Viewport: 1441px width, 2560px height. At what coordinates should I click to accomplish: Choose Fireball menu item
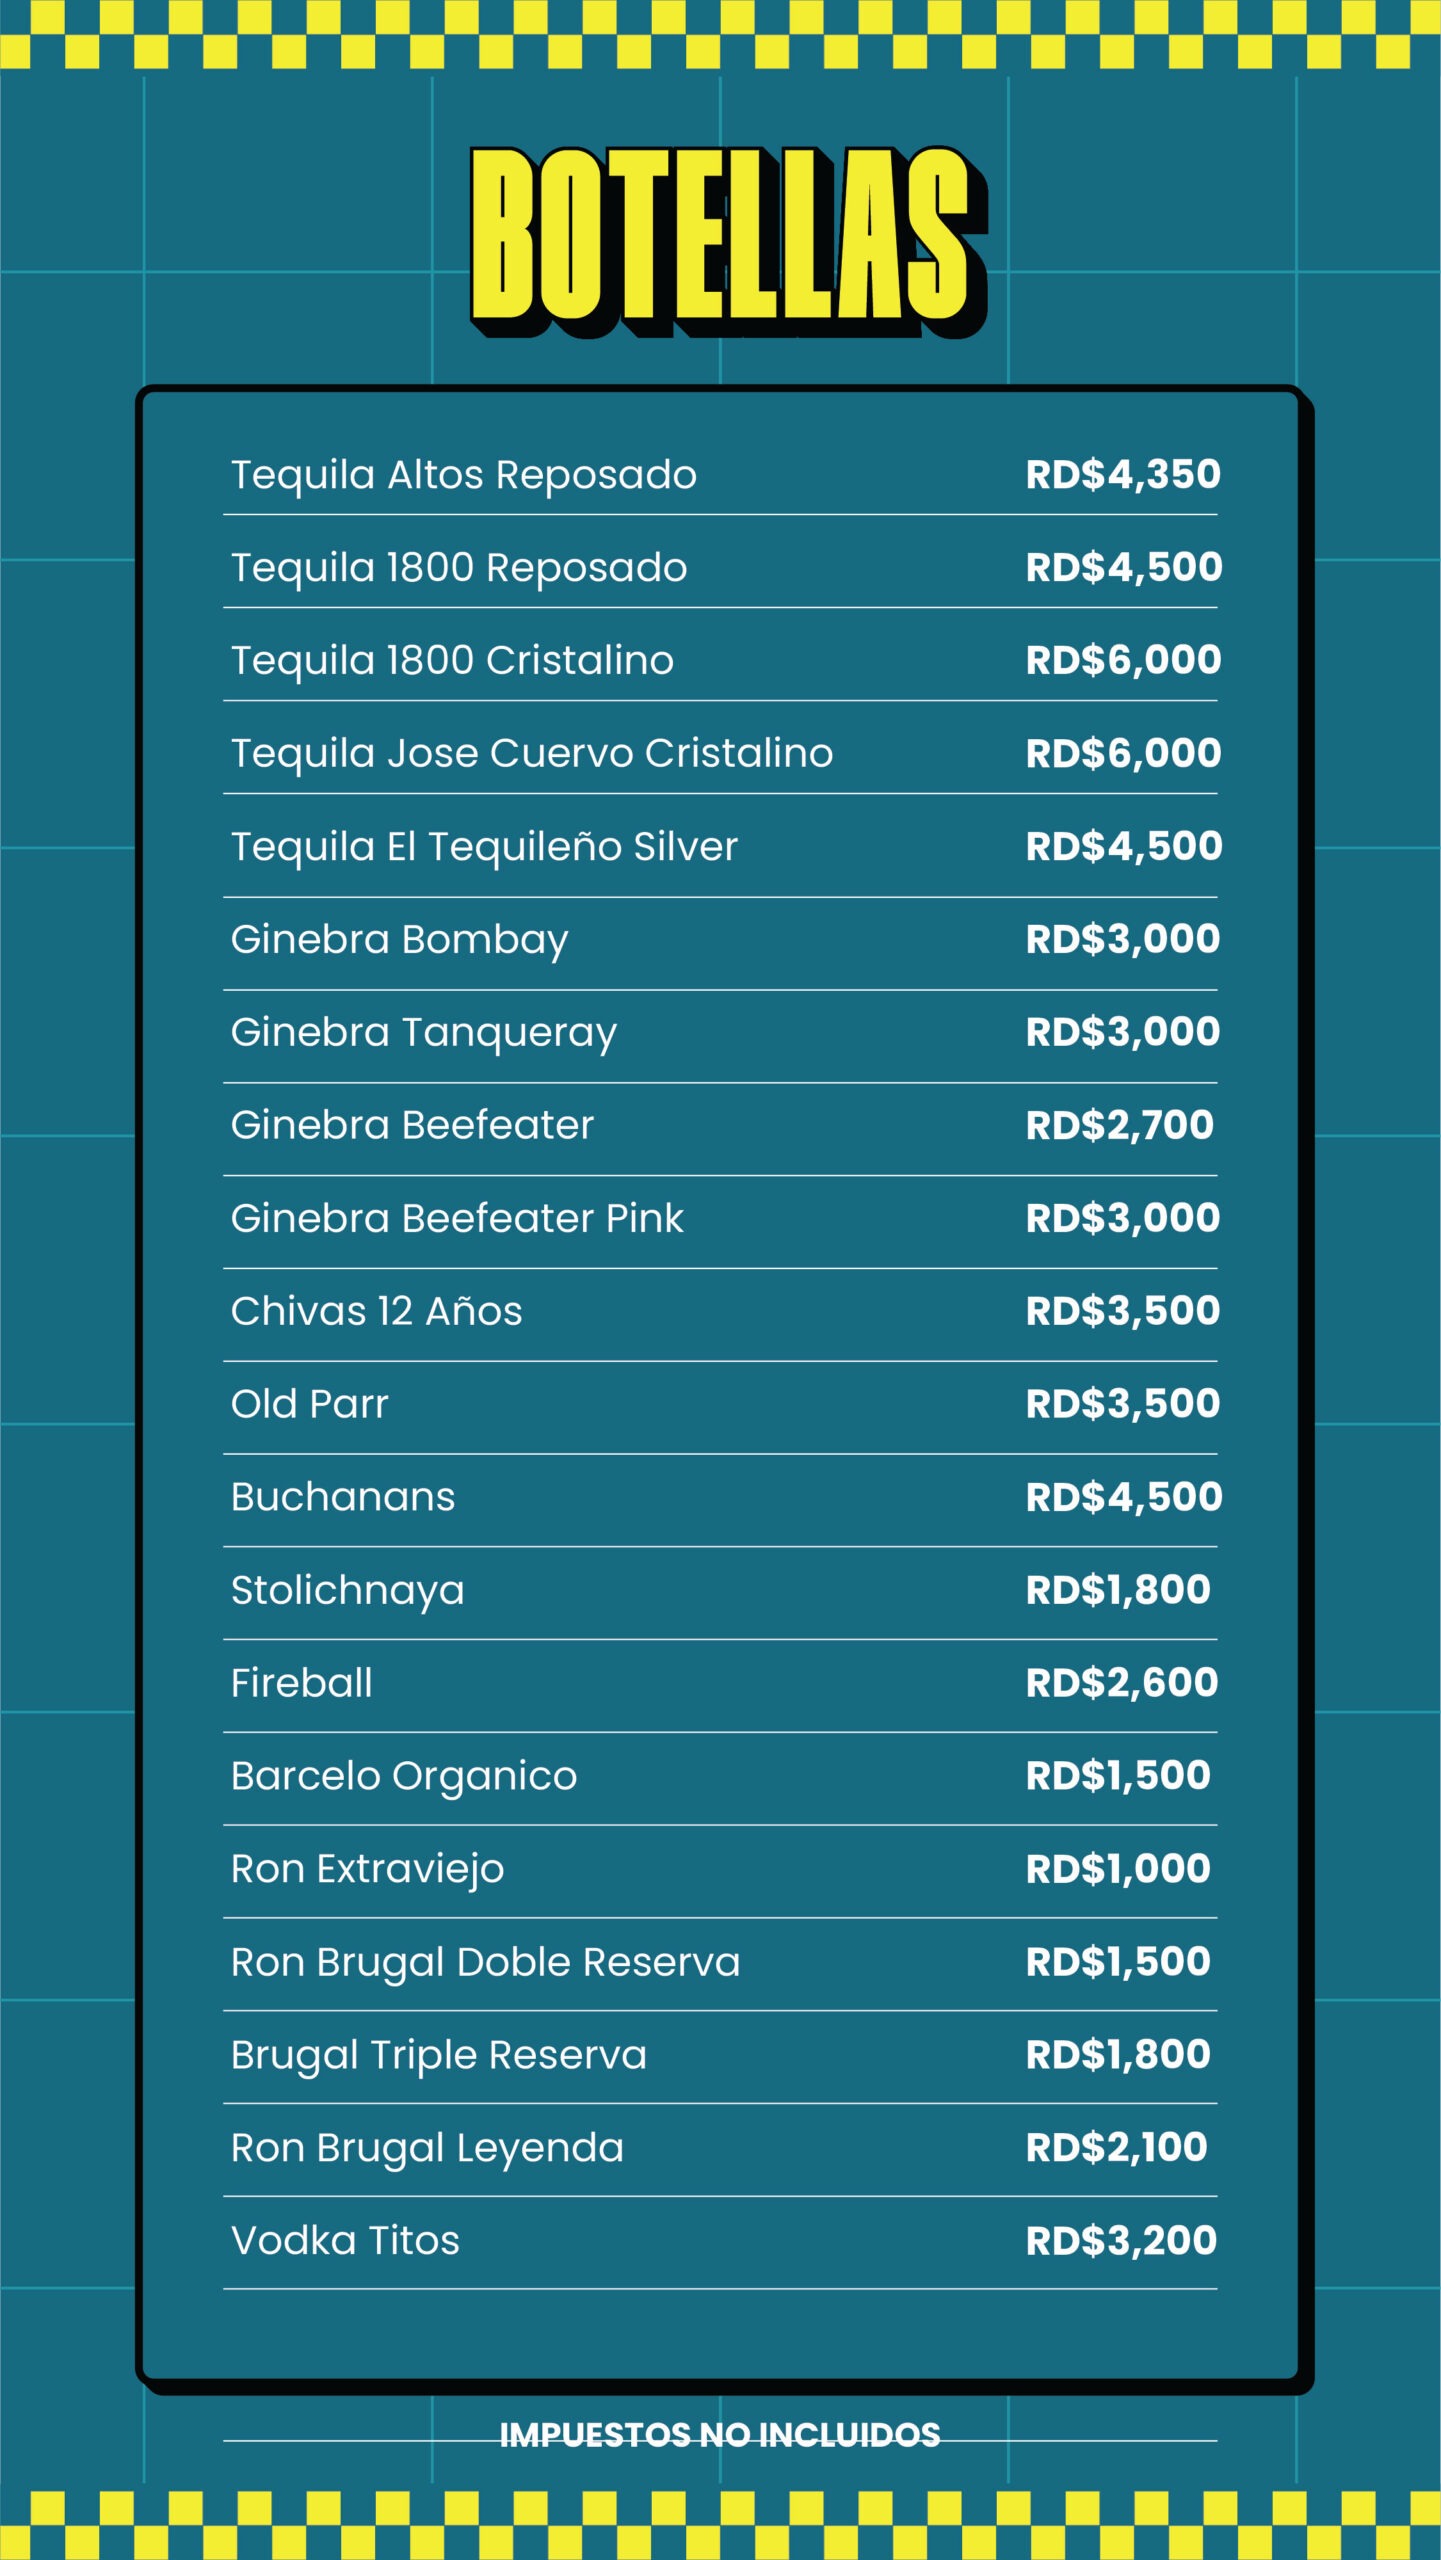pos(302,1683)
